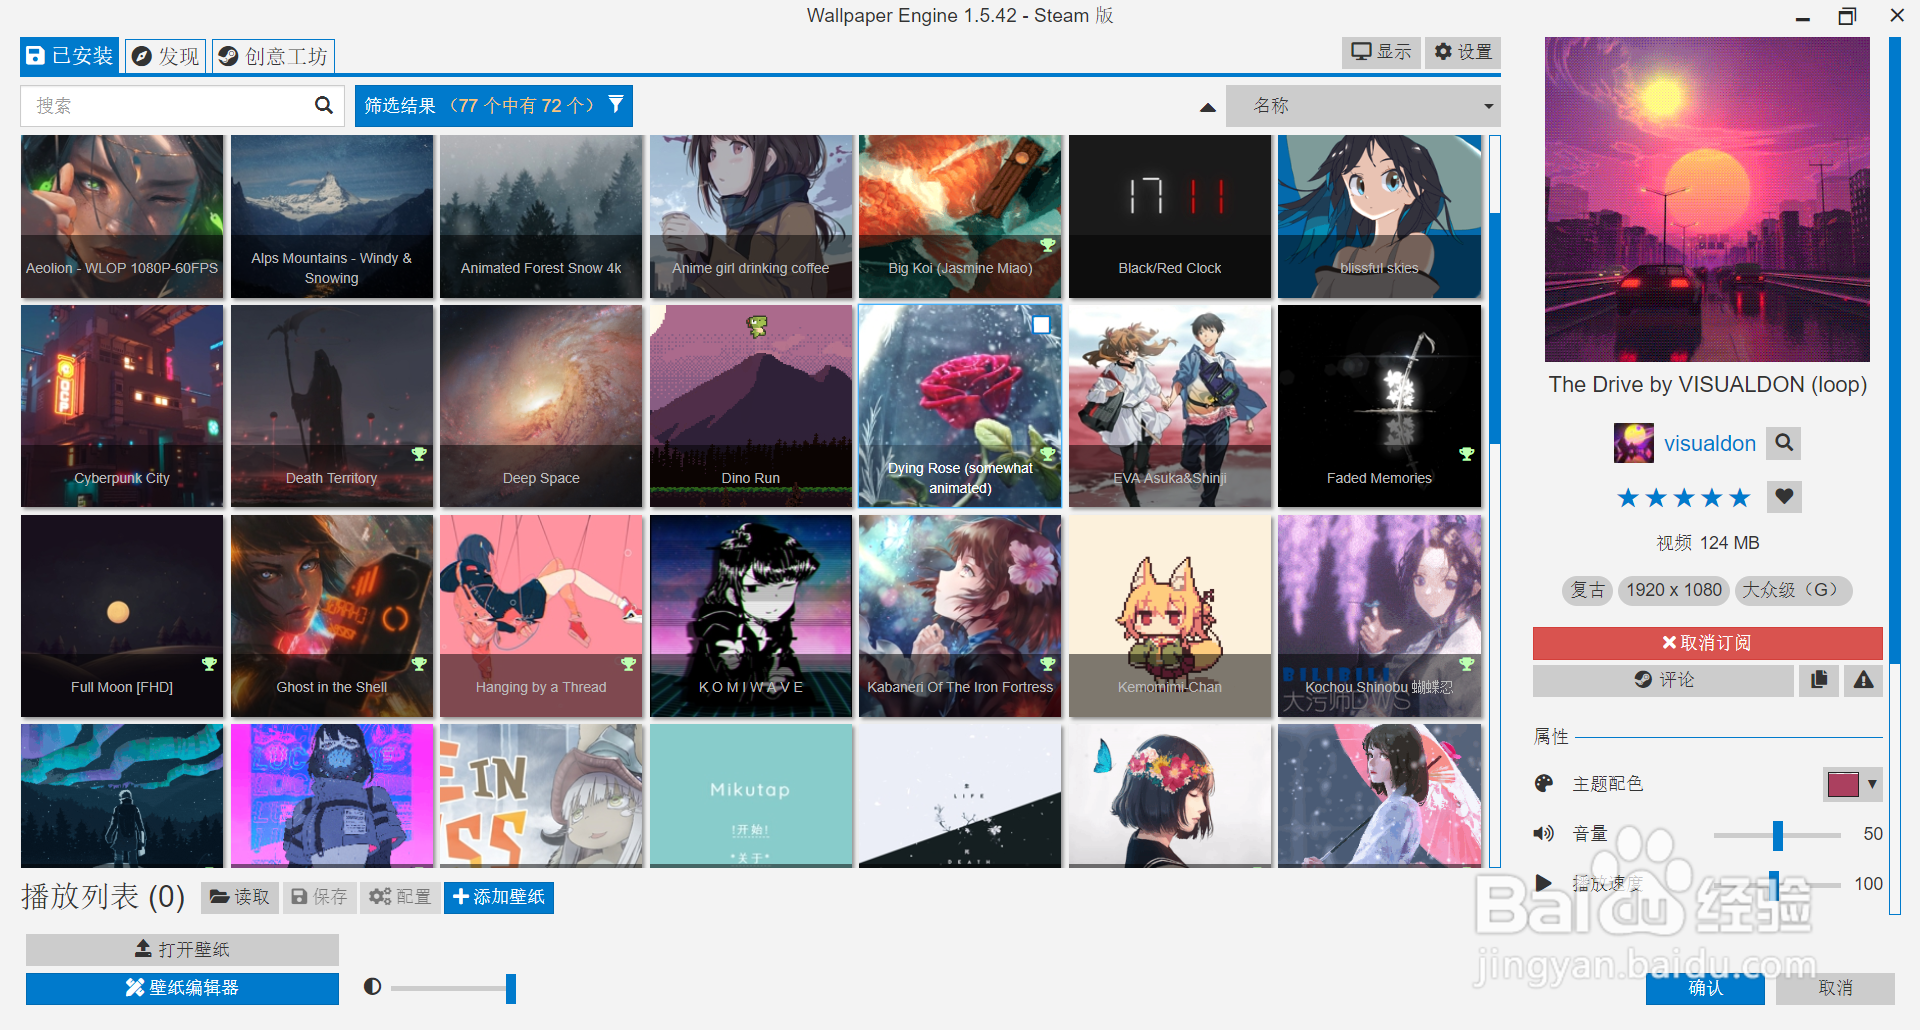Toggle the checkbox on the Dying Rose wallpaper
This screenshot has width=1920, height=1030.
point(1041,324)
